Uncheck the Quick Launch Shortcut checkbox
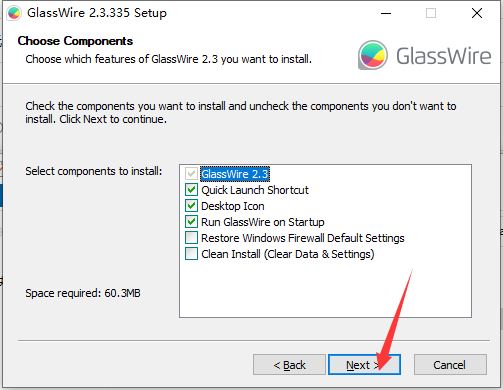 coord(191,190)
